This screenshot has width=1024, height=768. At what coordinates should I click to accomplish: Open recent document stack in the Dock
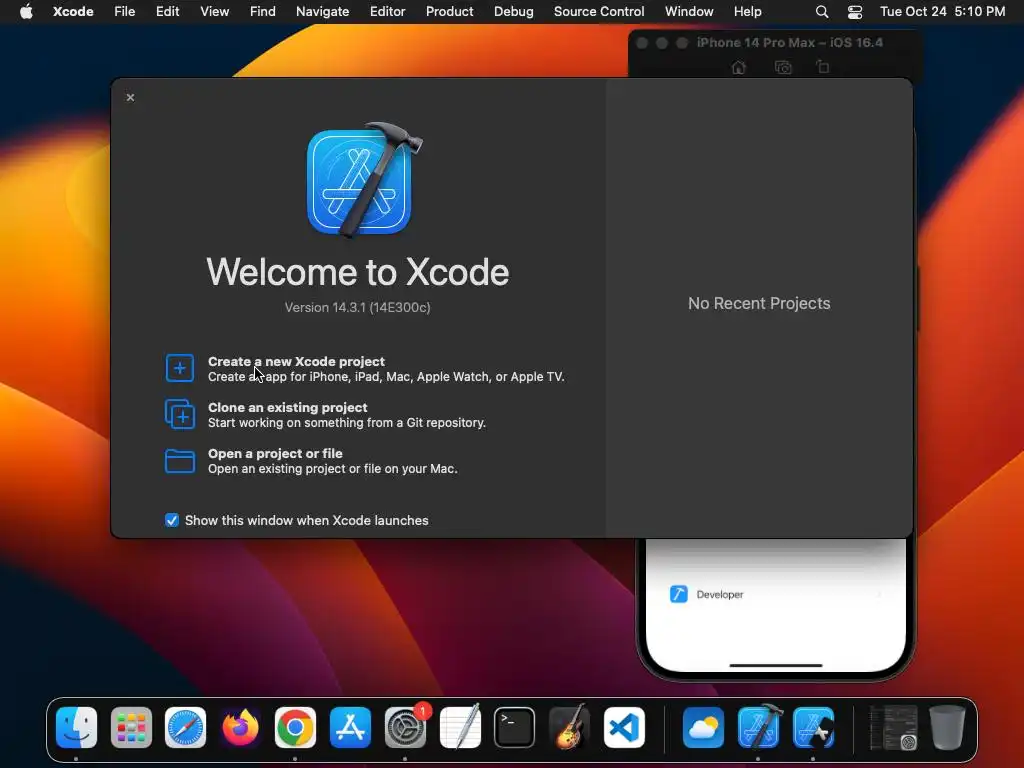[893, 728]
